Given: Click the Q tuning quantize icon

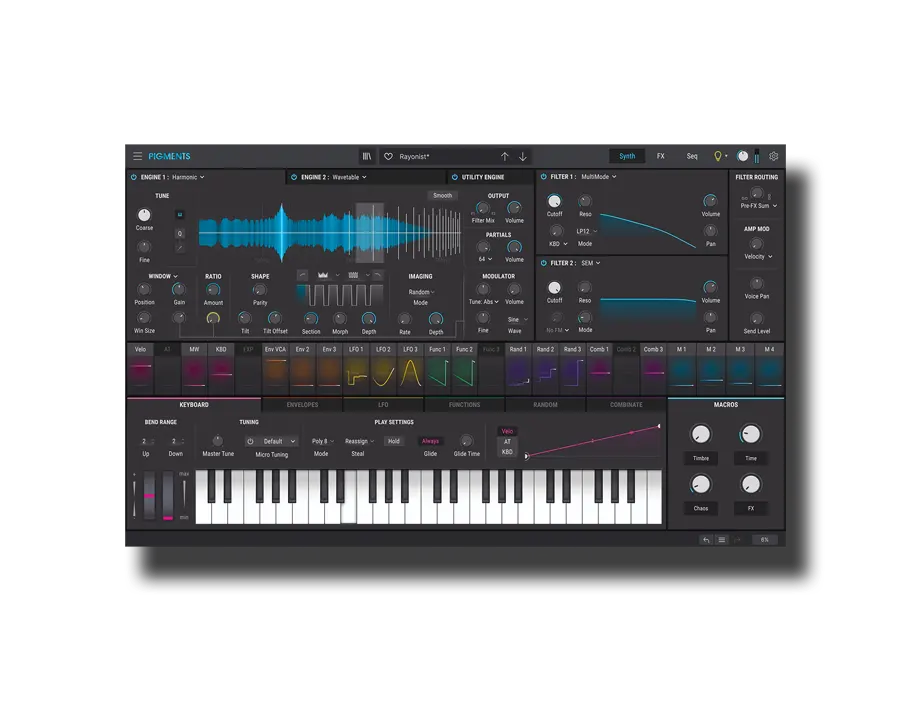Looking at the screenshot, I should 180,234.
